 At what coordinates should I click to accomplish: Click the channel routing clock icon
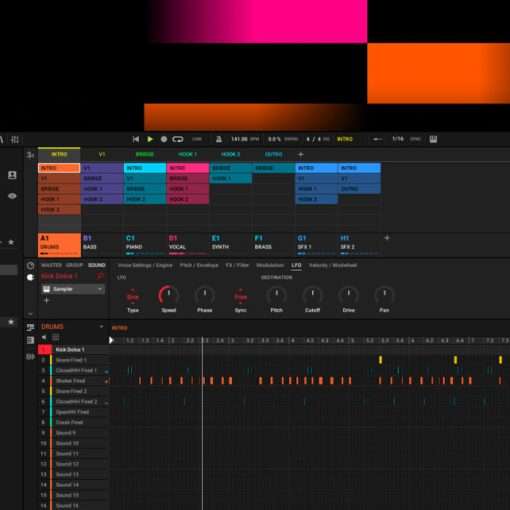point(30,266)
